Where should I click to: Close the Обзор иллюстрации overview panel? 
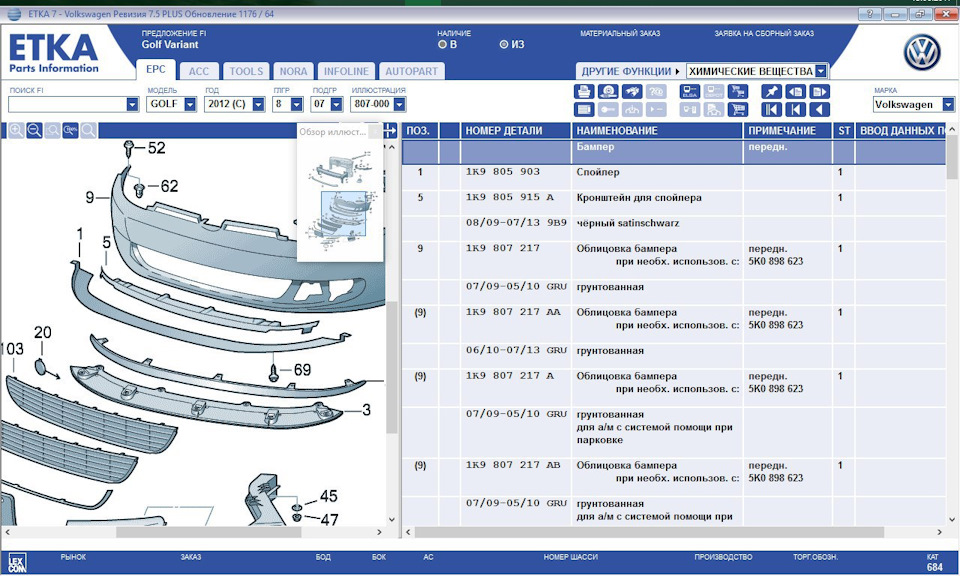pyautogui.click(x=375, y=132)
